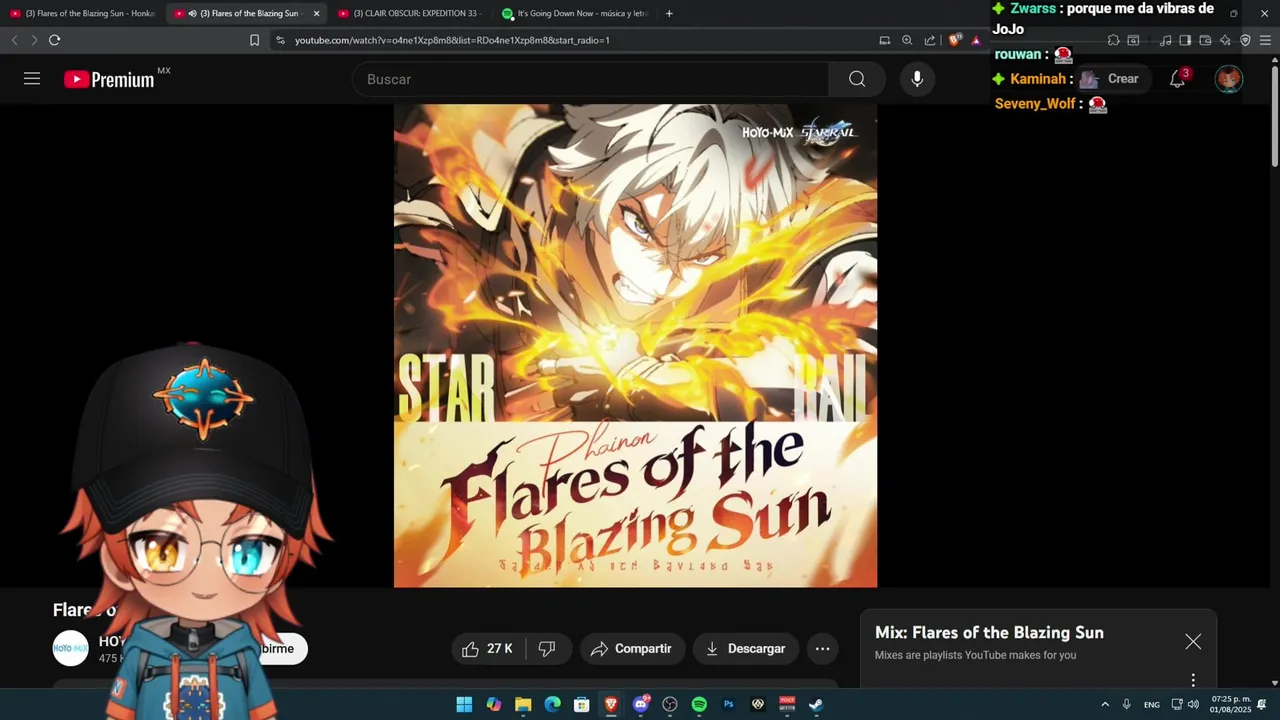Go forward in browser history

point(34,40)
